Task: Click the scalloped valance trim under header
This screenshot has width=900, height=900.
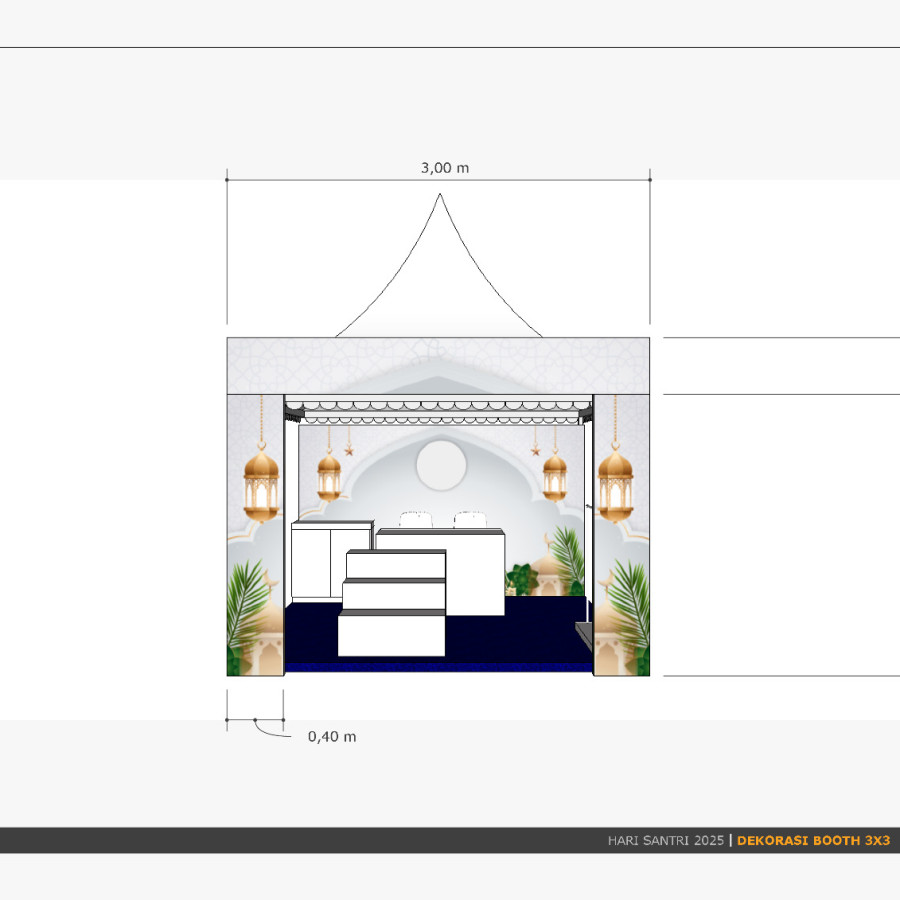Action: tap(439, 407)
